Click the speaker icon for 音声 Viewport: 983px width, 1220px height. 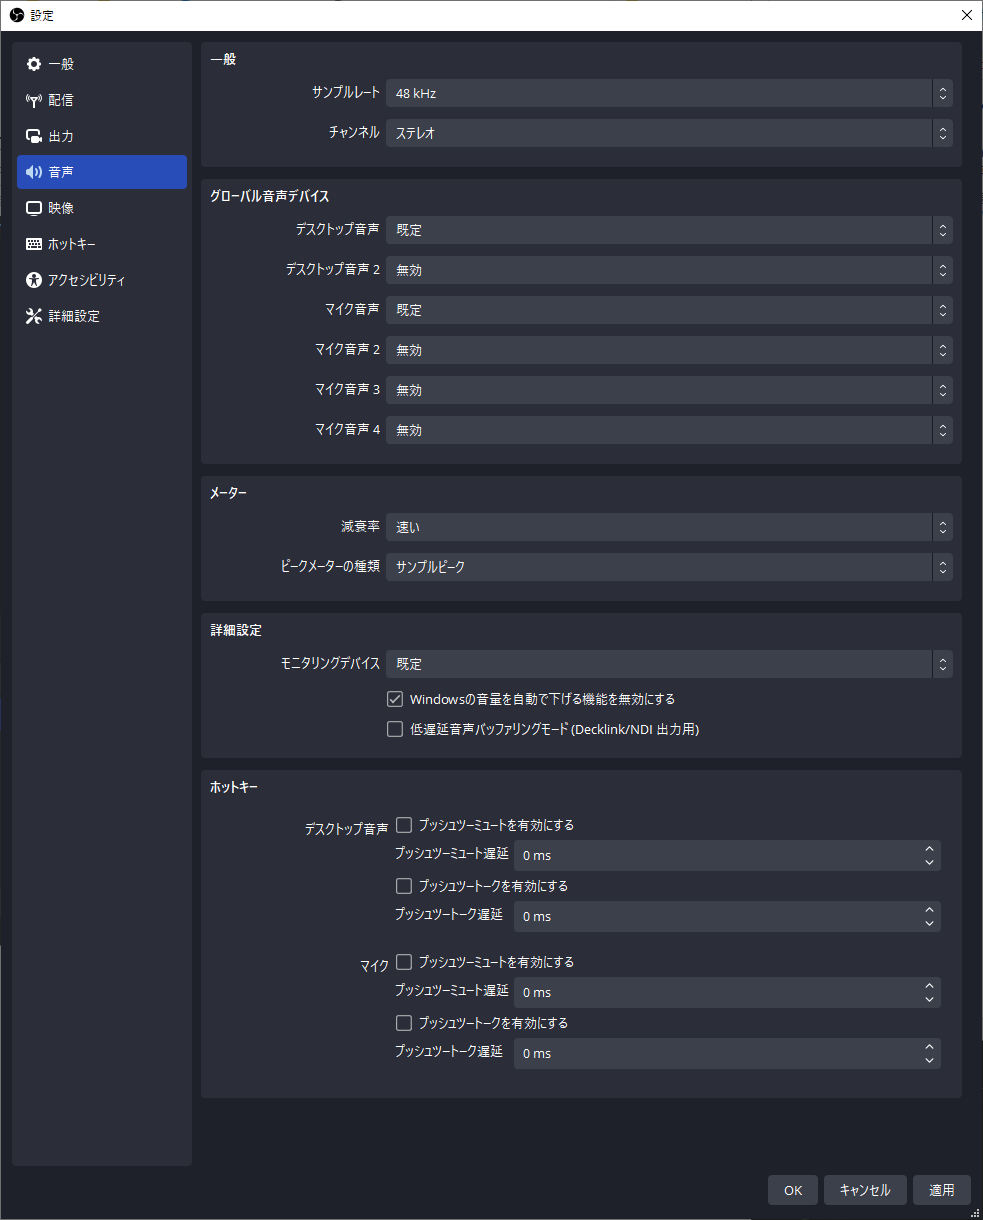pyautogui.click(x=34, y=172)
